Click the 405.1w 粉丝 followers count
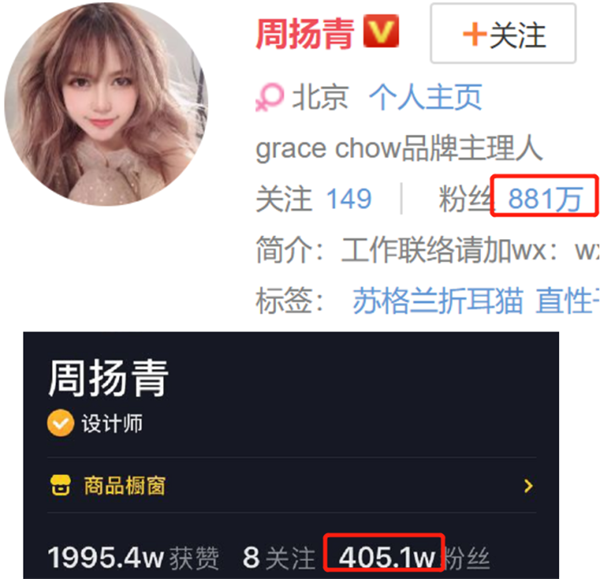Viewport: 600px width, 579px height. click(x=414, y=558)
